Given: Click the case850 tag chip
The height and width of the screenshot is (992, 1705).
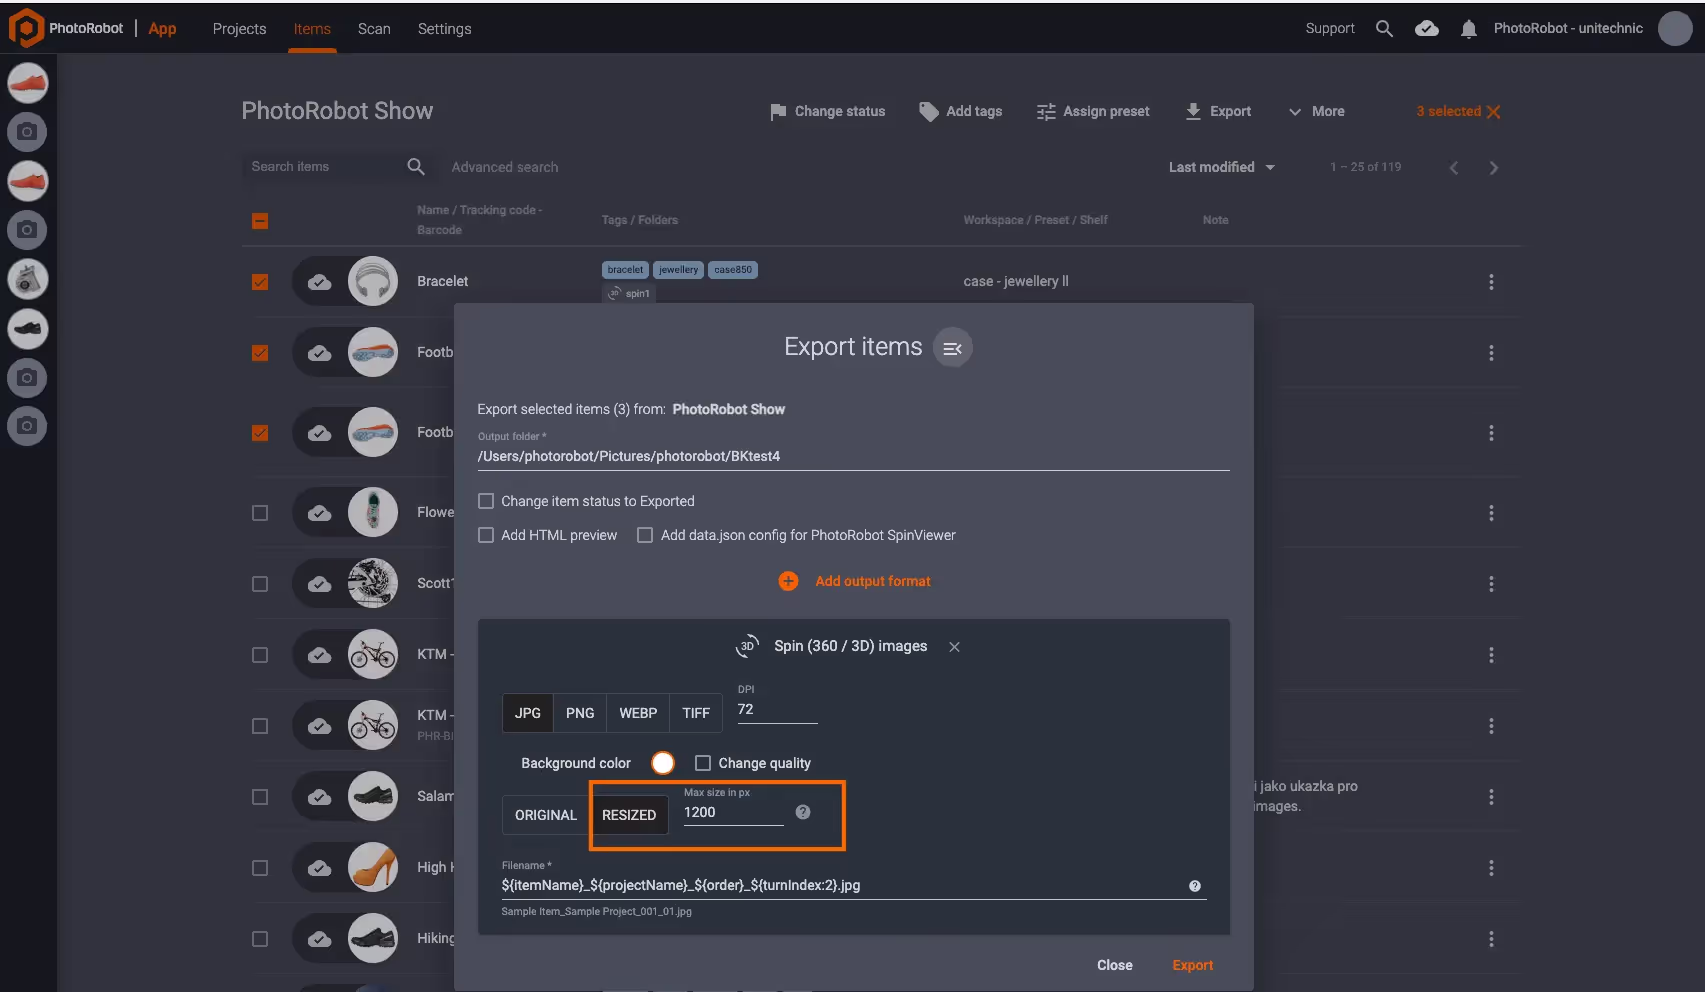Looking at the screenshot, I should (733, 270).
